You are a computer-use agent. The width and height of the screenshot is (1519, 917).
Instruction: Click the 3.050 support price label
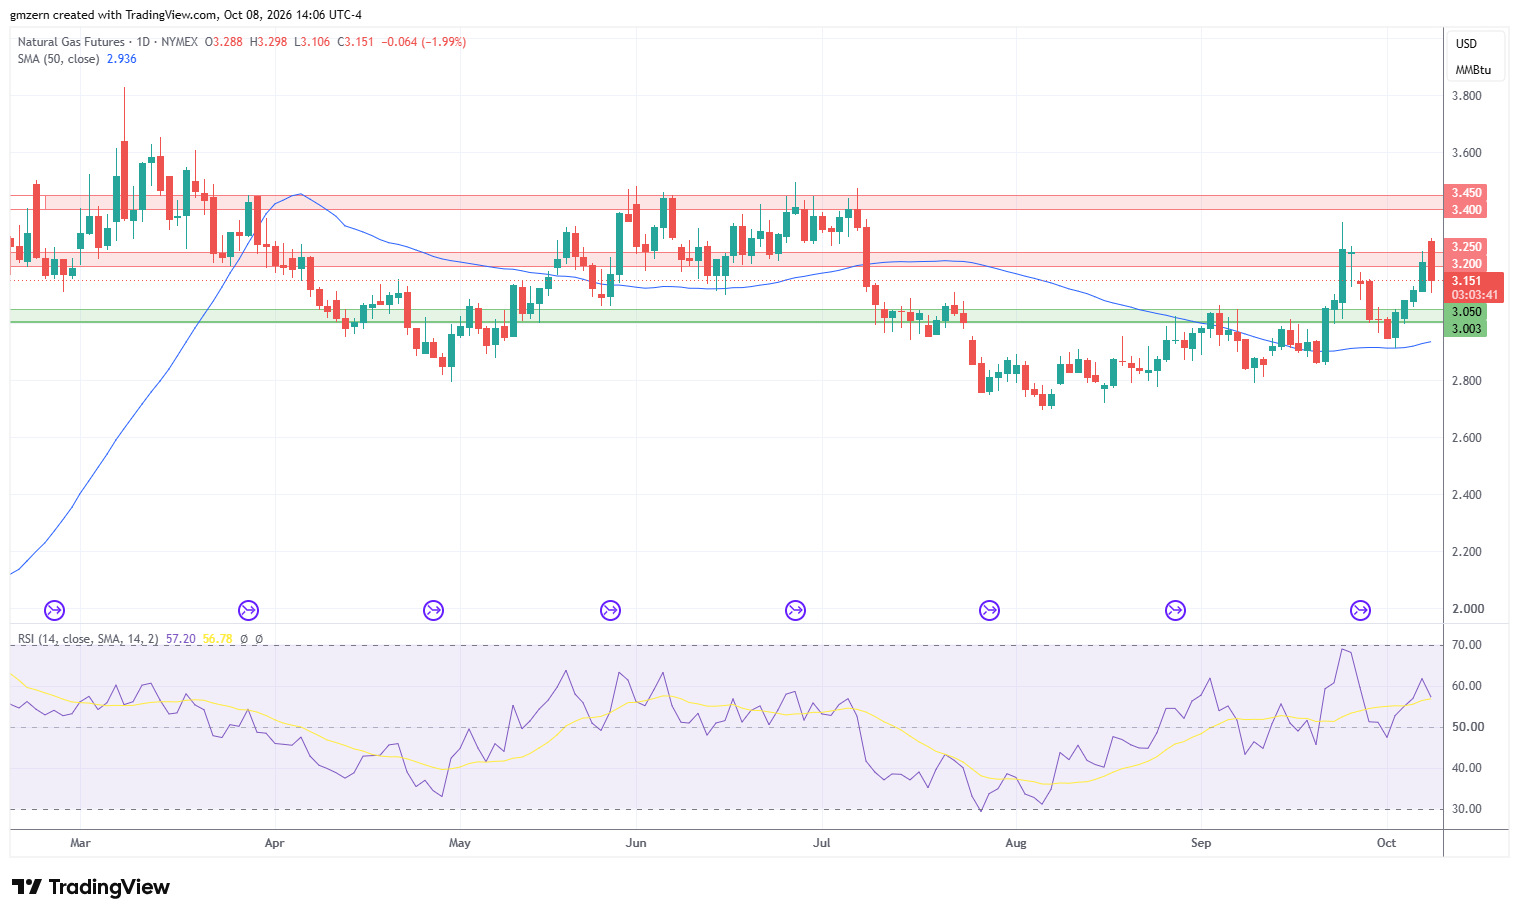pyautogui.click(x=1467, y=312)
